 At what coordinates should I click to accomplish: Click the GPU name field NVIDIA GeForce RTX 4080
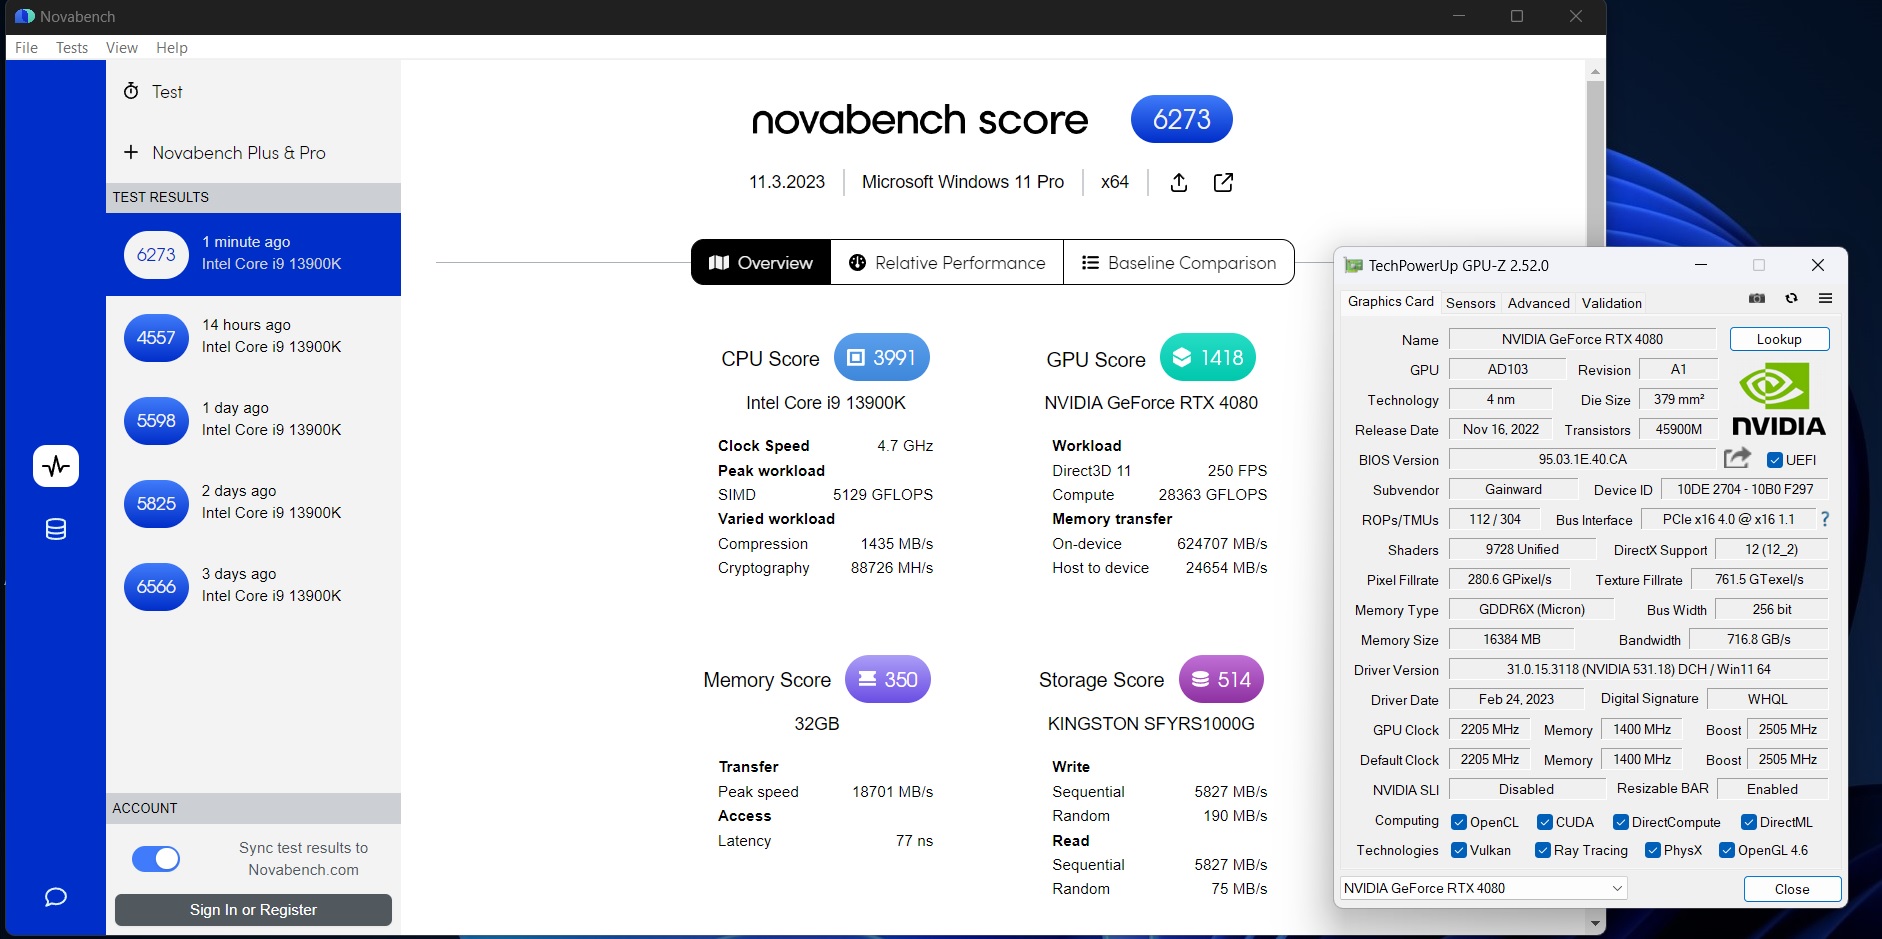click(1582, 339)
